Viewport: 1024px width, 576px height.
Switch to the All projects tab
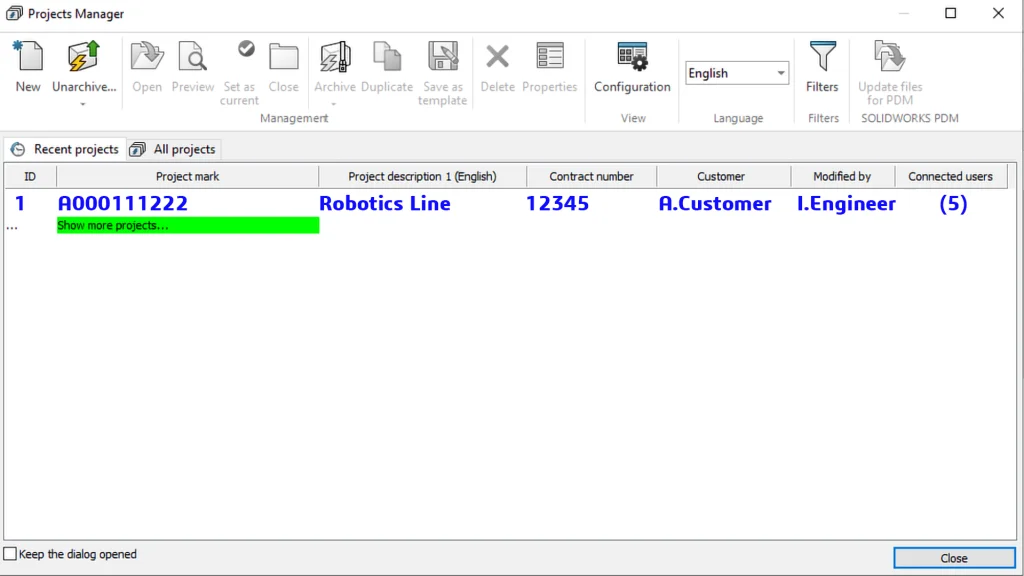pos(174,149)
